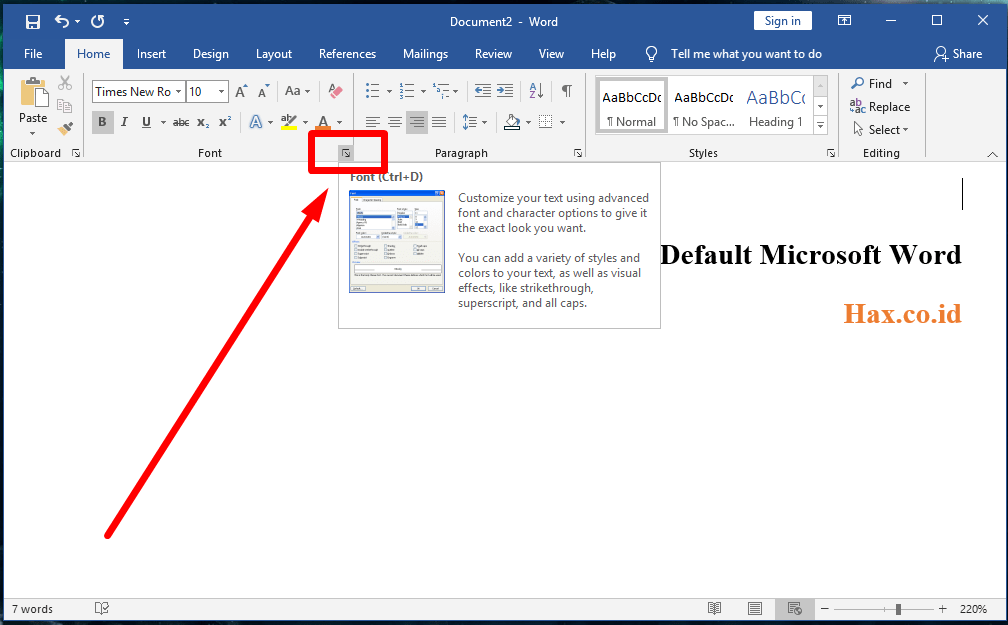Repeat the last action
This screenshot has height=625, width=1008.
(x=98, y=21)
